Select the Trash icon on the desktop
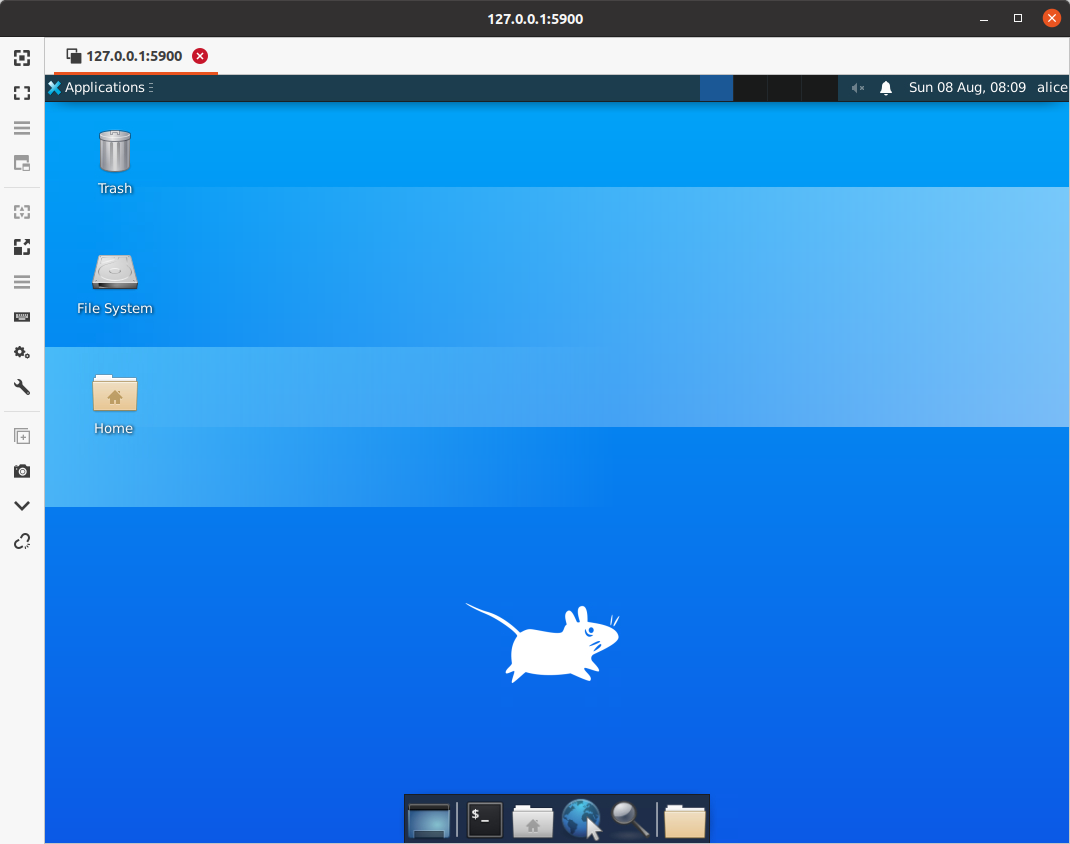The width and height of the screenshot is (1070, 844). pyautogui.click(x=115, y=162)
